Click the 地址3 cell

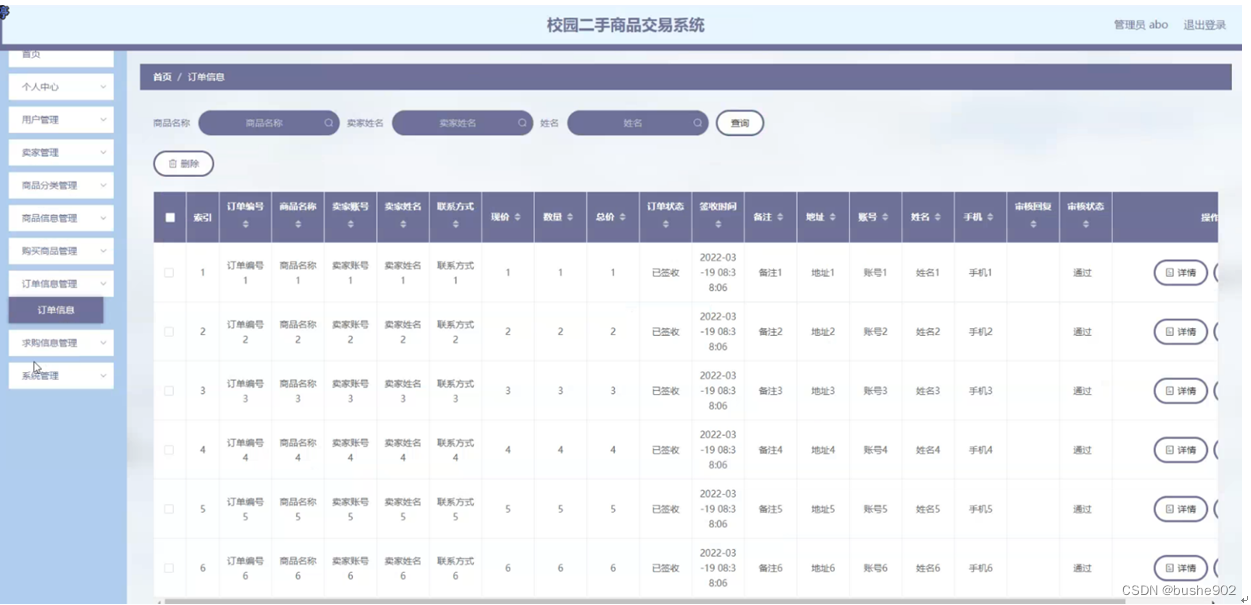pyautogui.click(x=823, y=391)
